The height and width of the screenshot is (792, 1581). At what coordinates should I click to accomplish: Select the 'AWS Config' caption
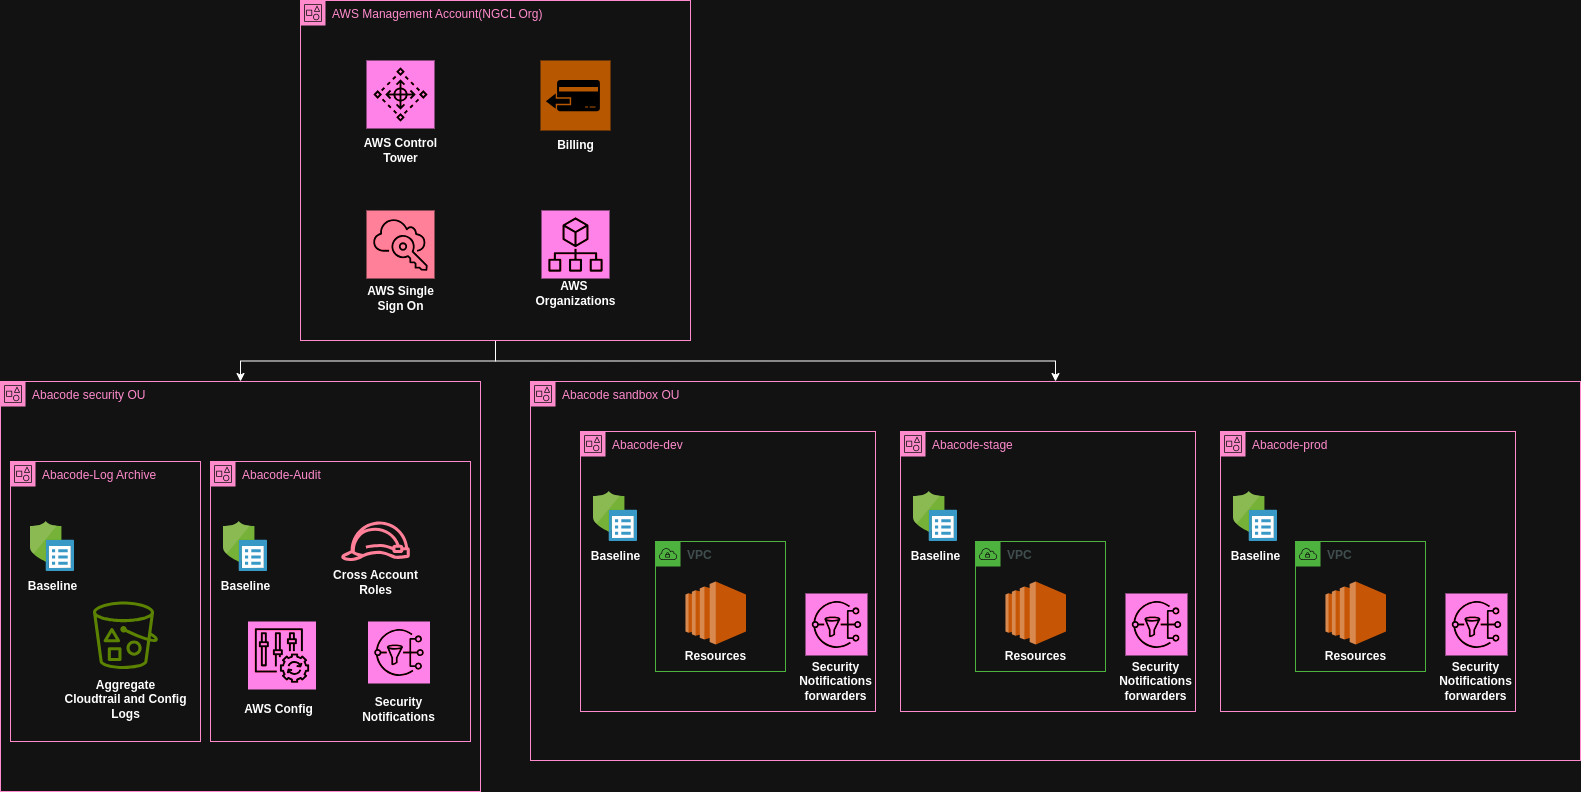coord(278,709)
